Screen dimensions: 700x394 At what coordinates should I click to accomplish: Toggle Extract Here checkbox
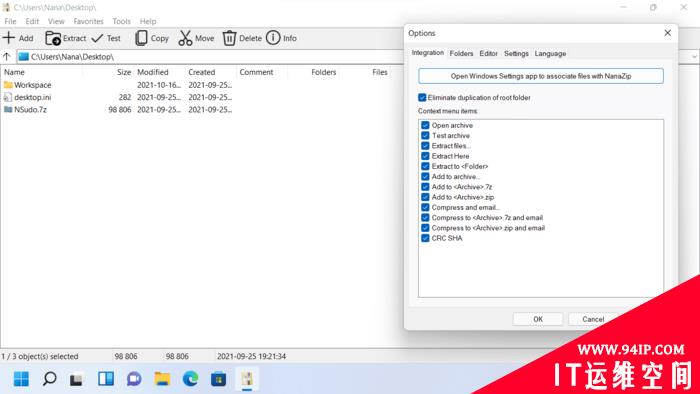(x=425, y=156)
